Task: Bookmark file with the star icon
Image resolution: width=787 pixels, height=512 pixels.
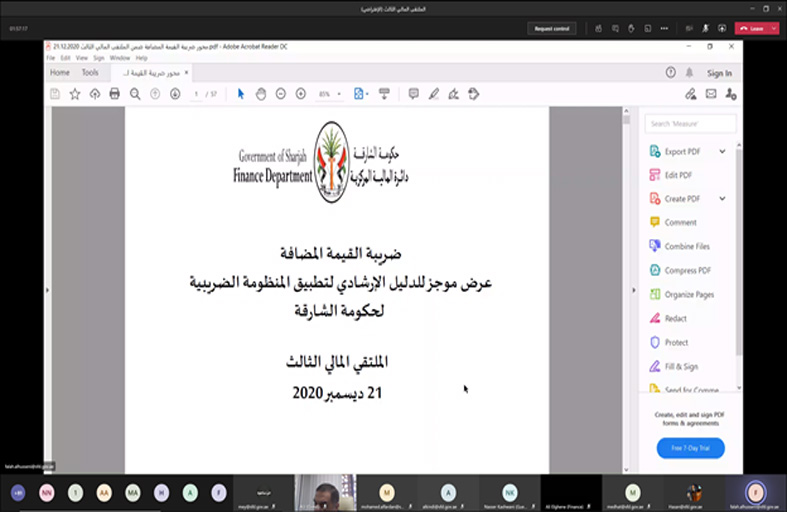Action: [x=75, y=94]
